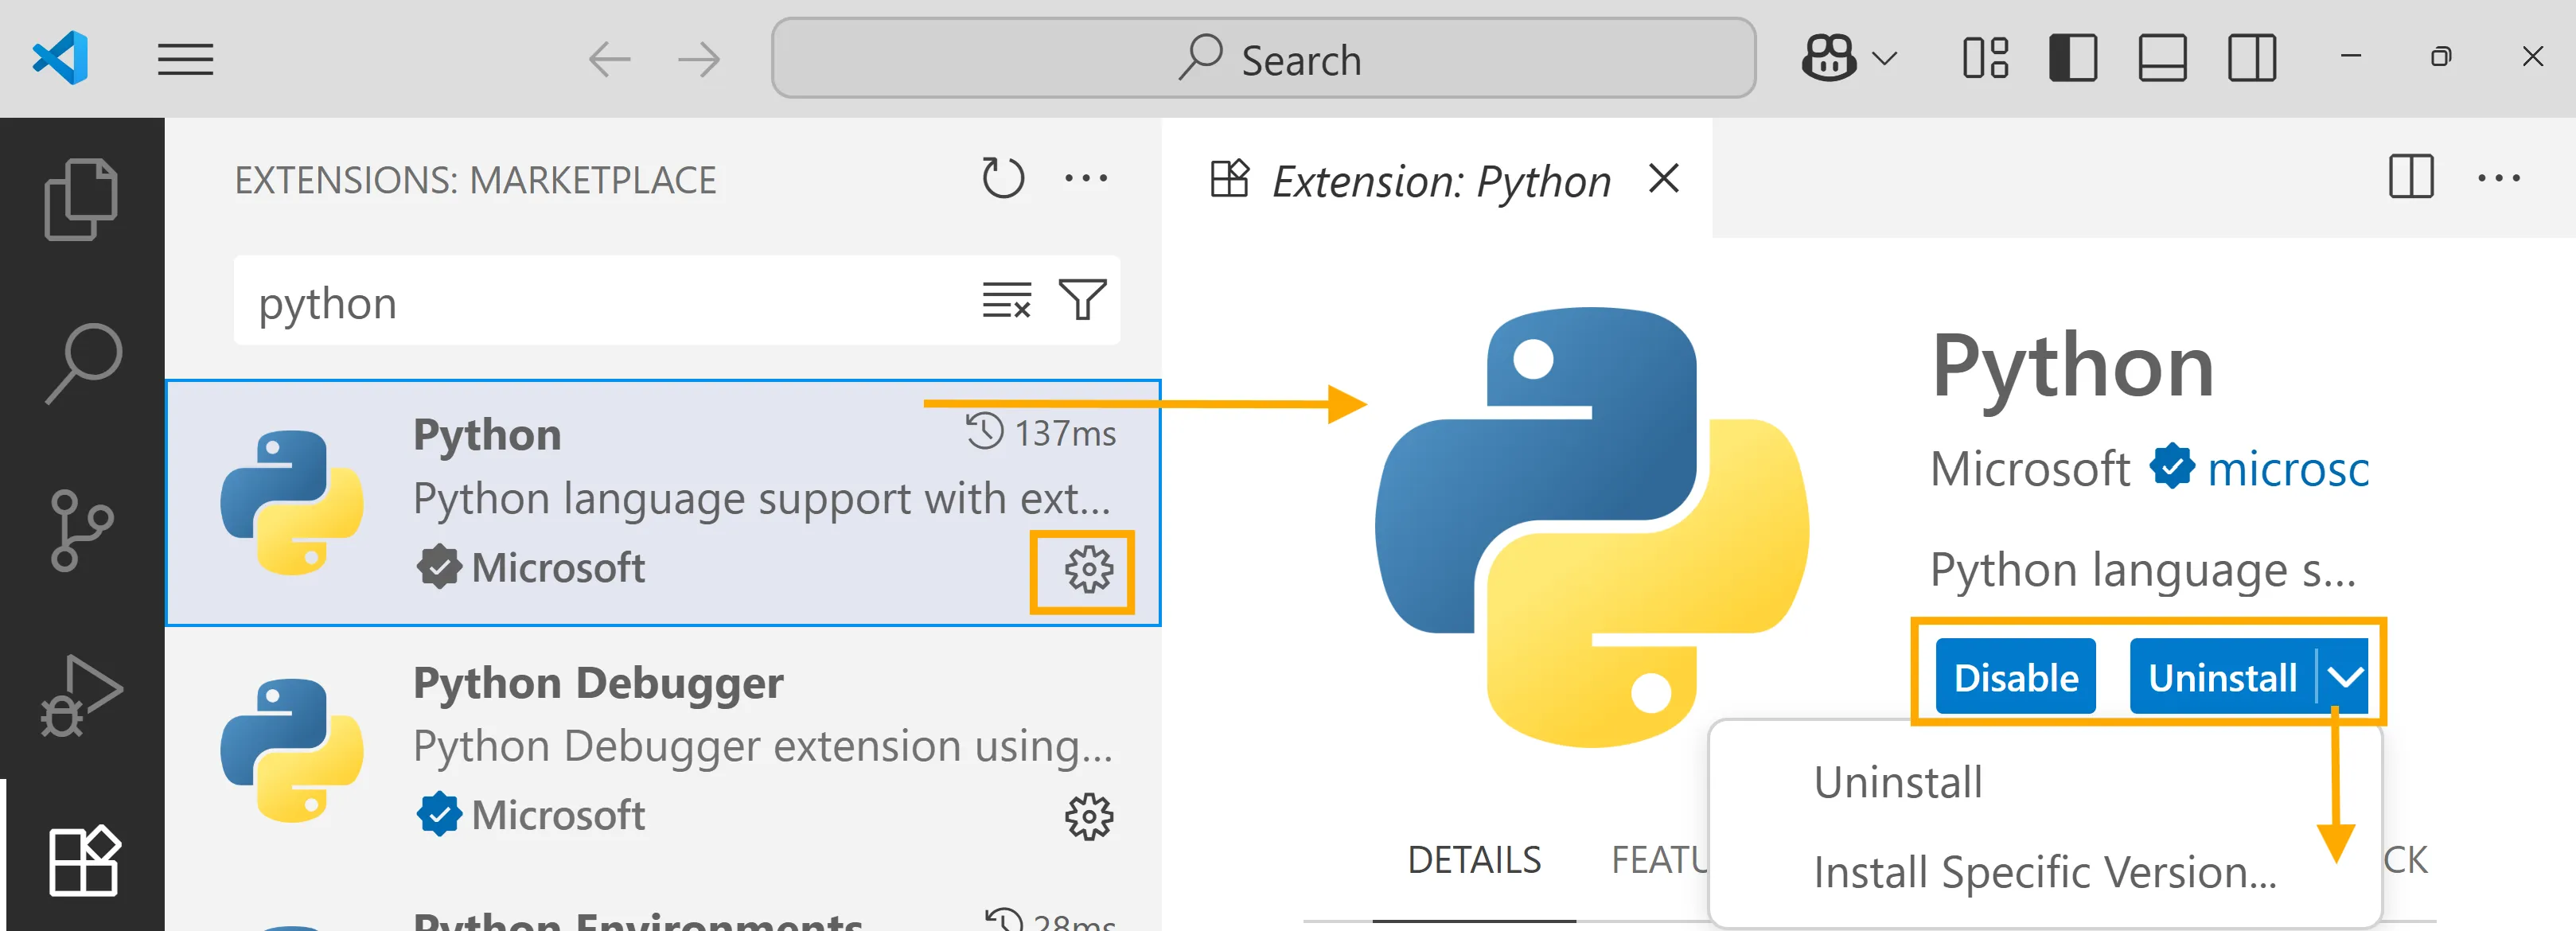Refresh the extensions marketplace list
2576x931 pixels.
click(1002, 179)
